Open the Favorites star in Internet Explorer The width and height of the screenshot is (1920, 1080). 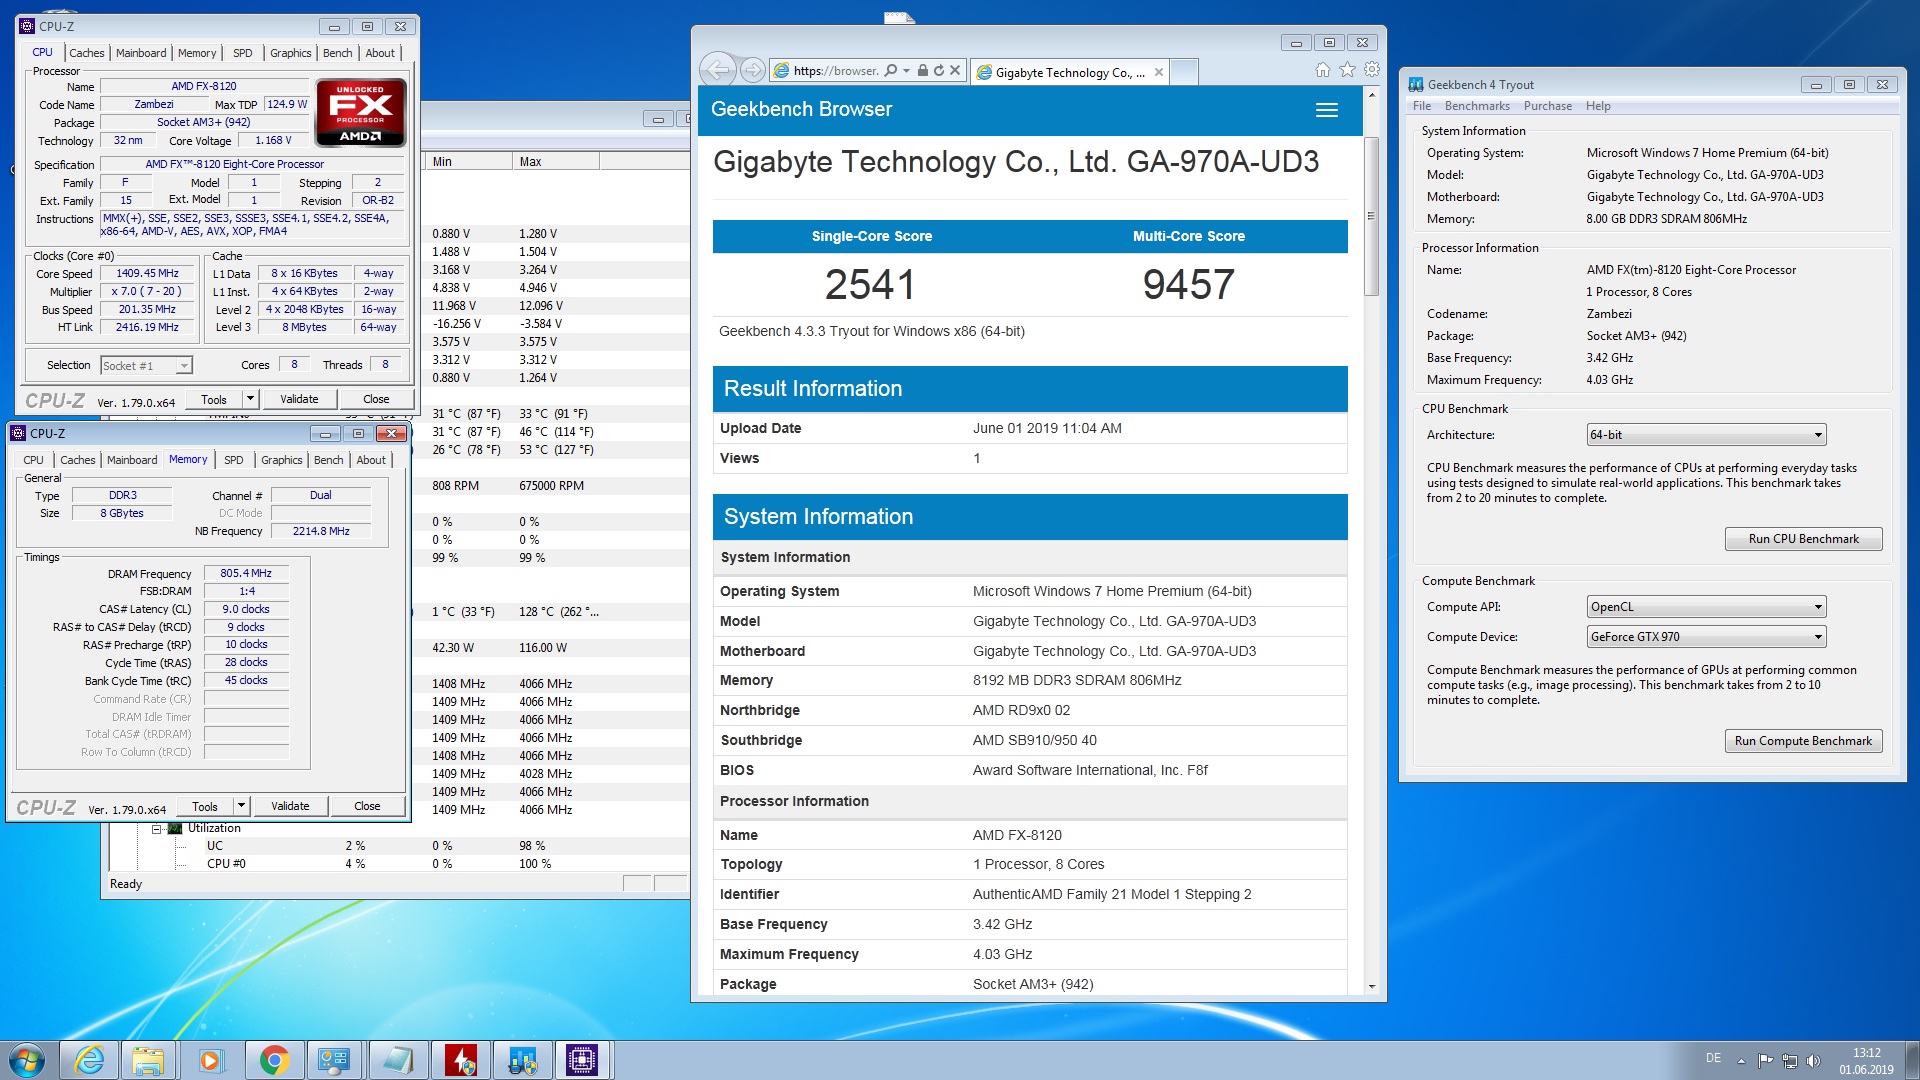pos(1348,69)
